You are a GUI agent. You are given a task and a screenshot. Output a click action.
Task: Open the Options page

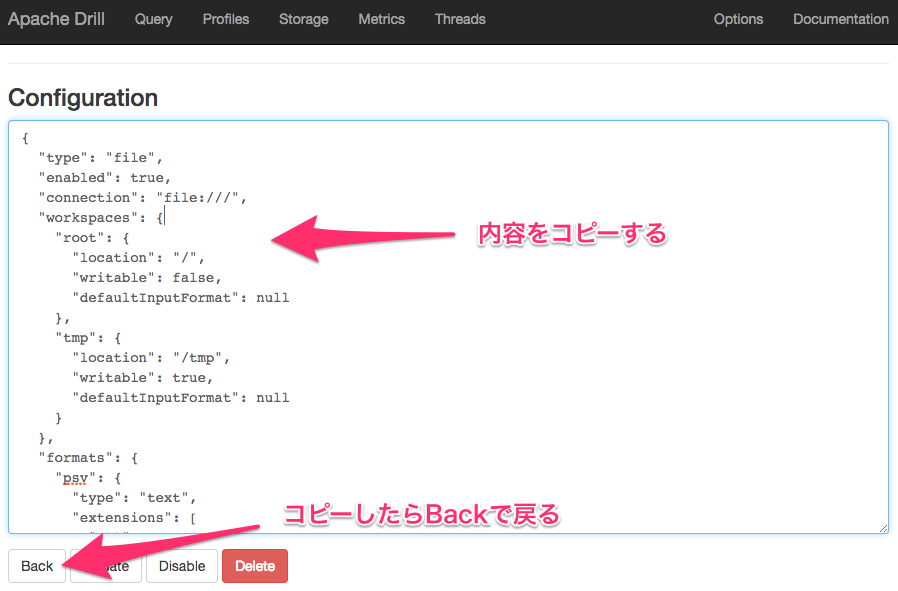click(x=738, y=19)
